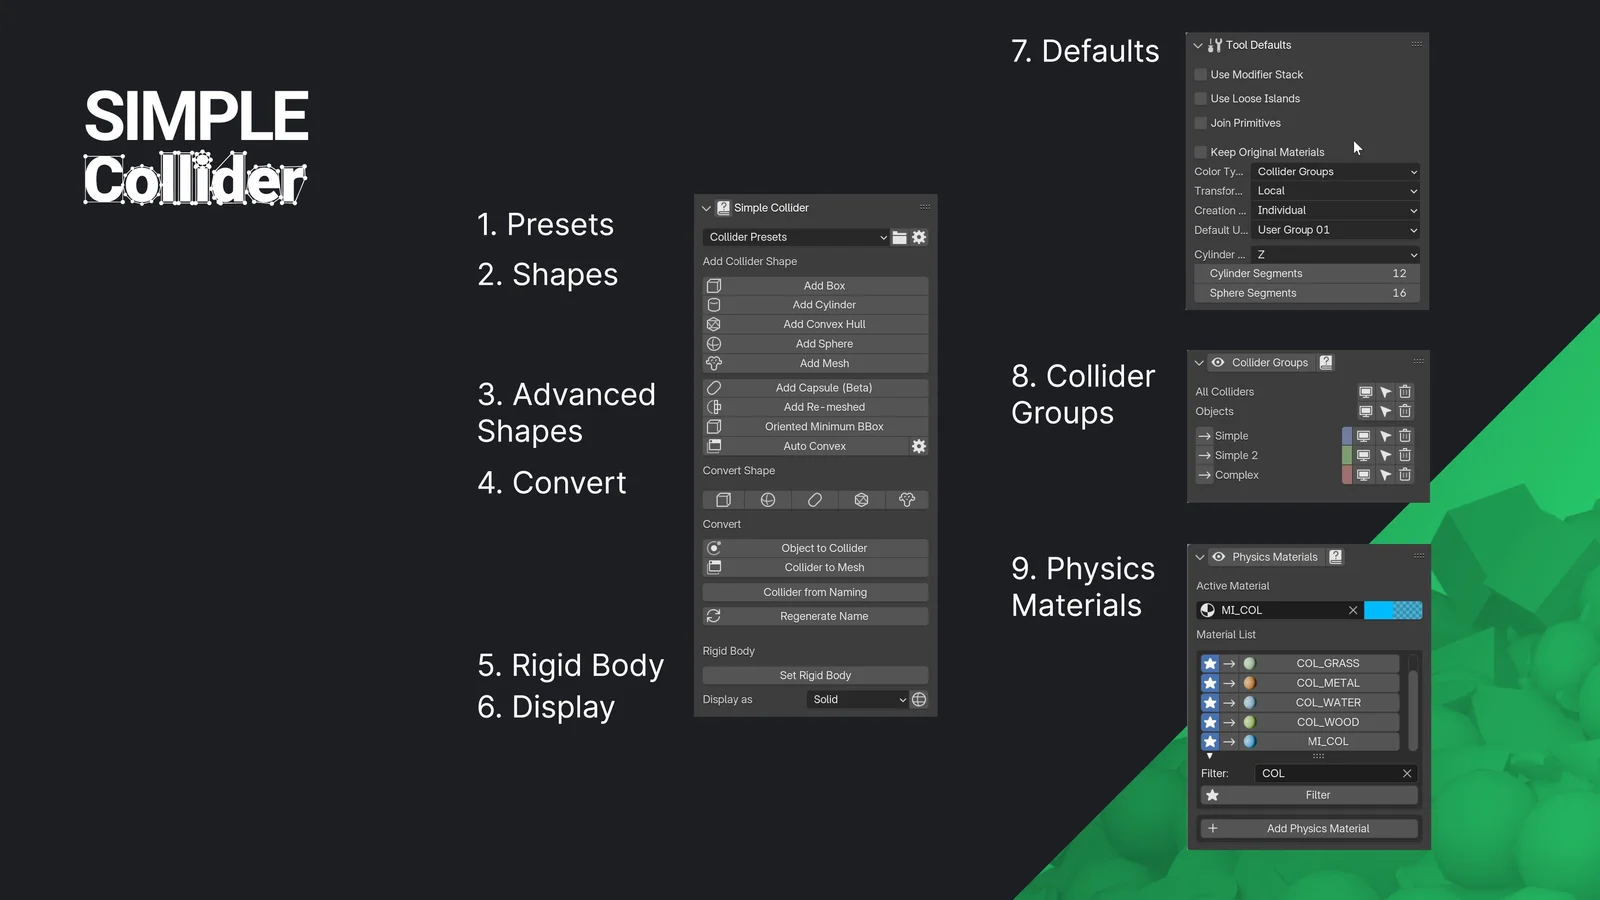Open the Display as Solid dropdown

[856, 699]
